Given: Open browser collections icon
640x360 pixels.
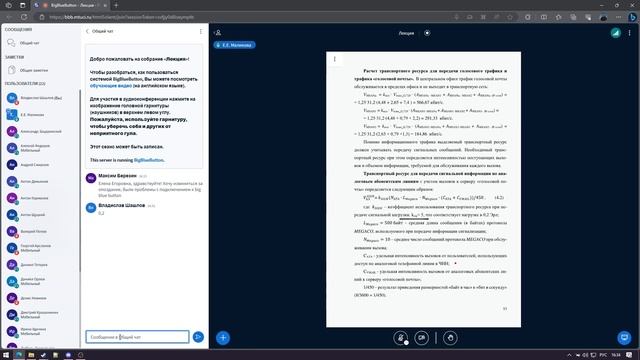Looking at the screenshot, I should tap(573, 17).
